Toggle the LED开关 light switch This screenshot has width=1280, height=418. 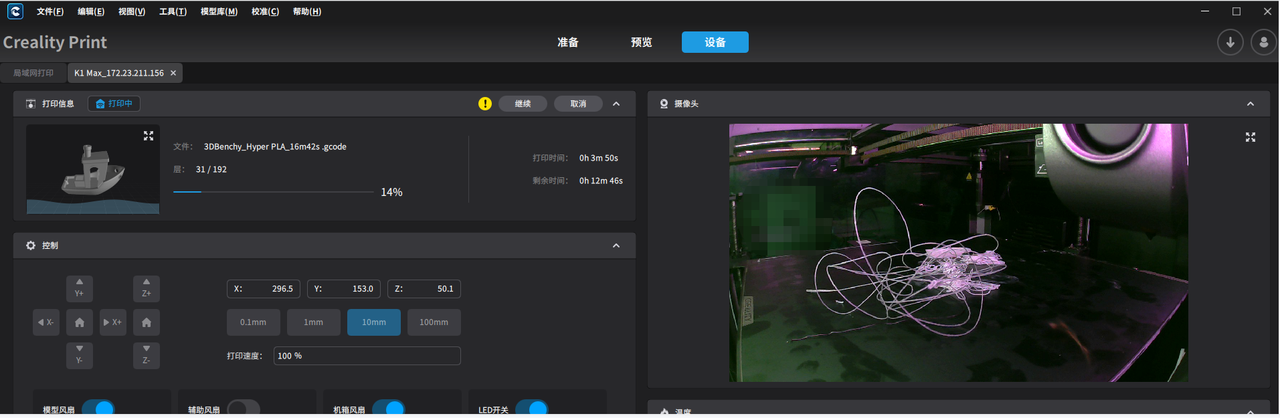coord(531,408)
